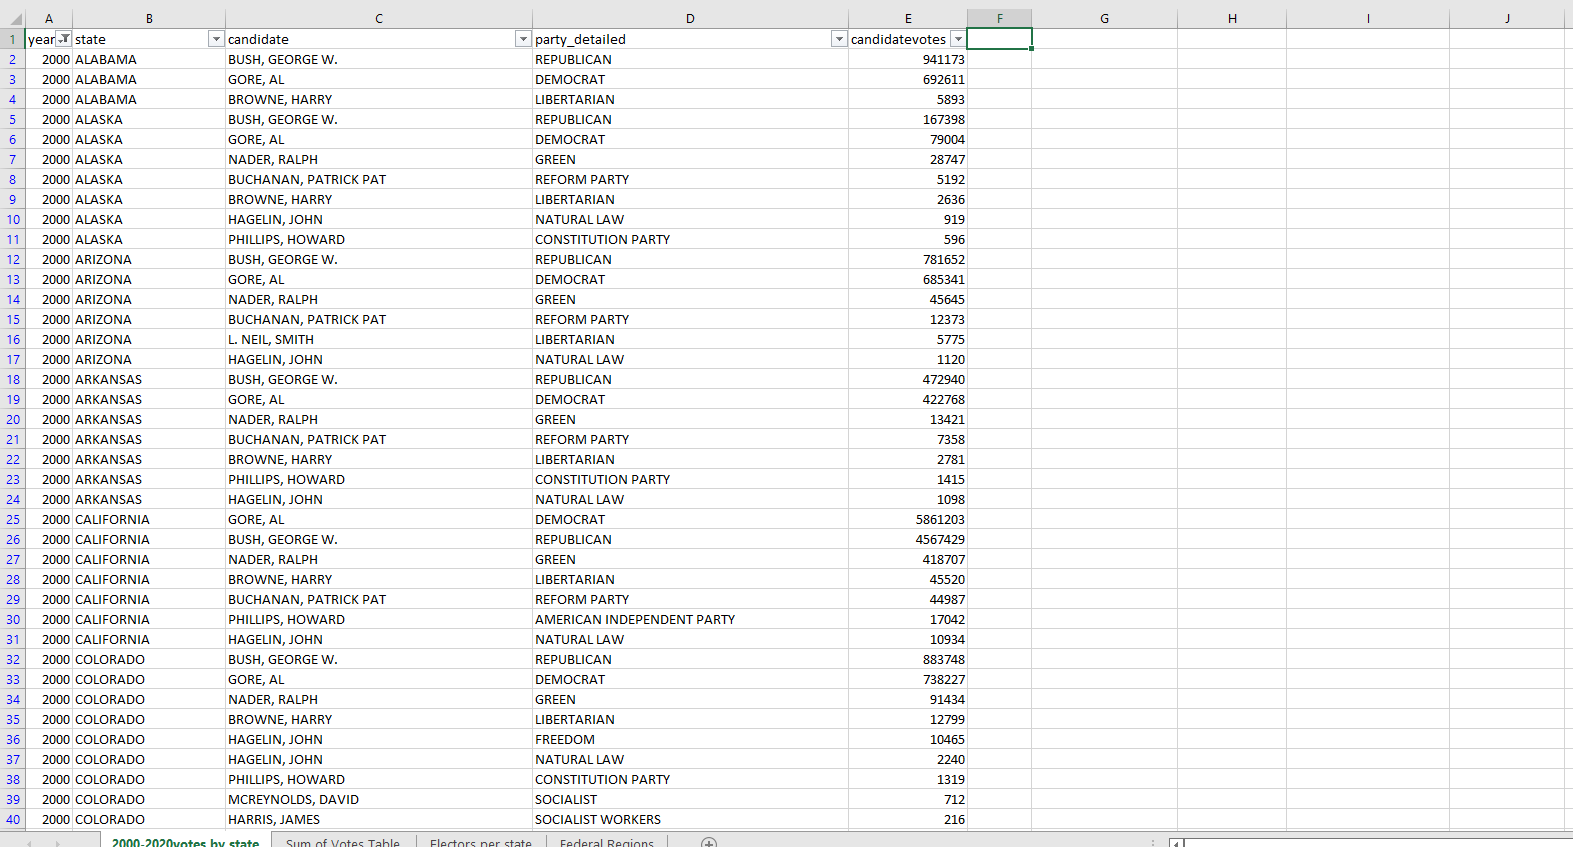Select row 40 header
1573x847 pixels.
click(x=13, y=819)
